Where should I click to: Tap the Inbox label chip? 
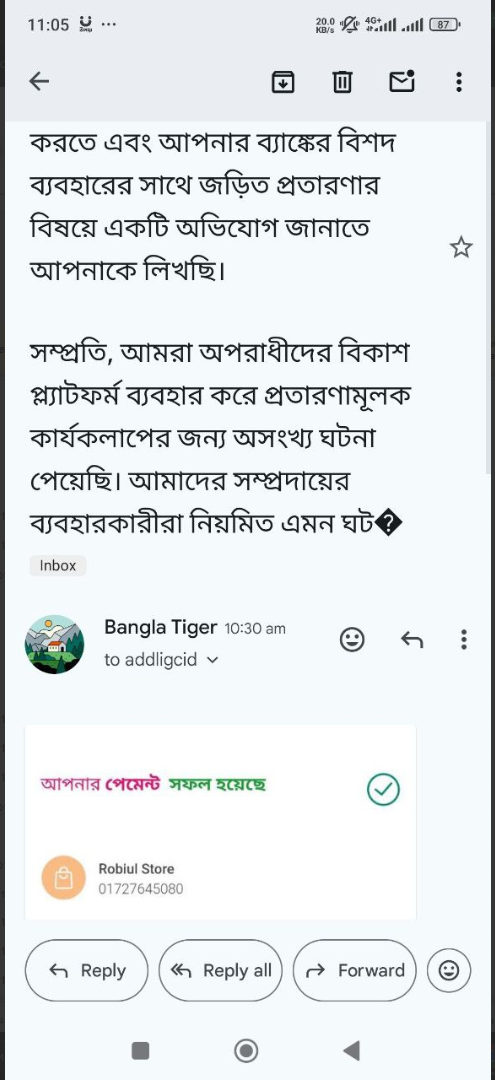pos(58,565)
